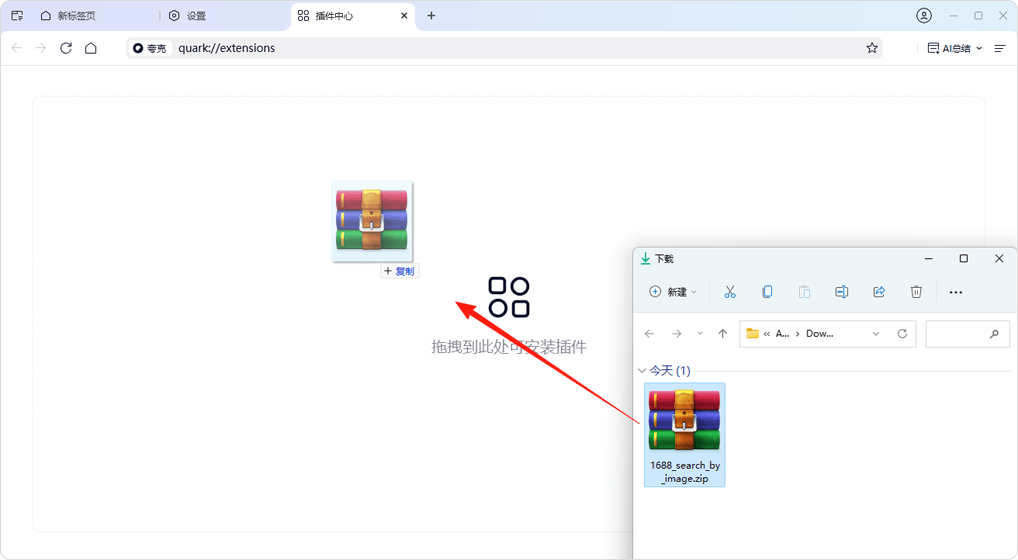Go to the browser home page icon

pyautogui.click(x=91, y=48)
